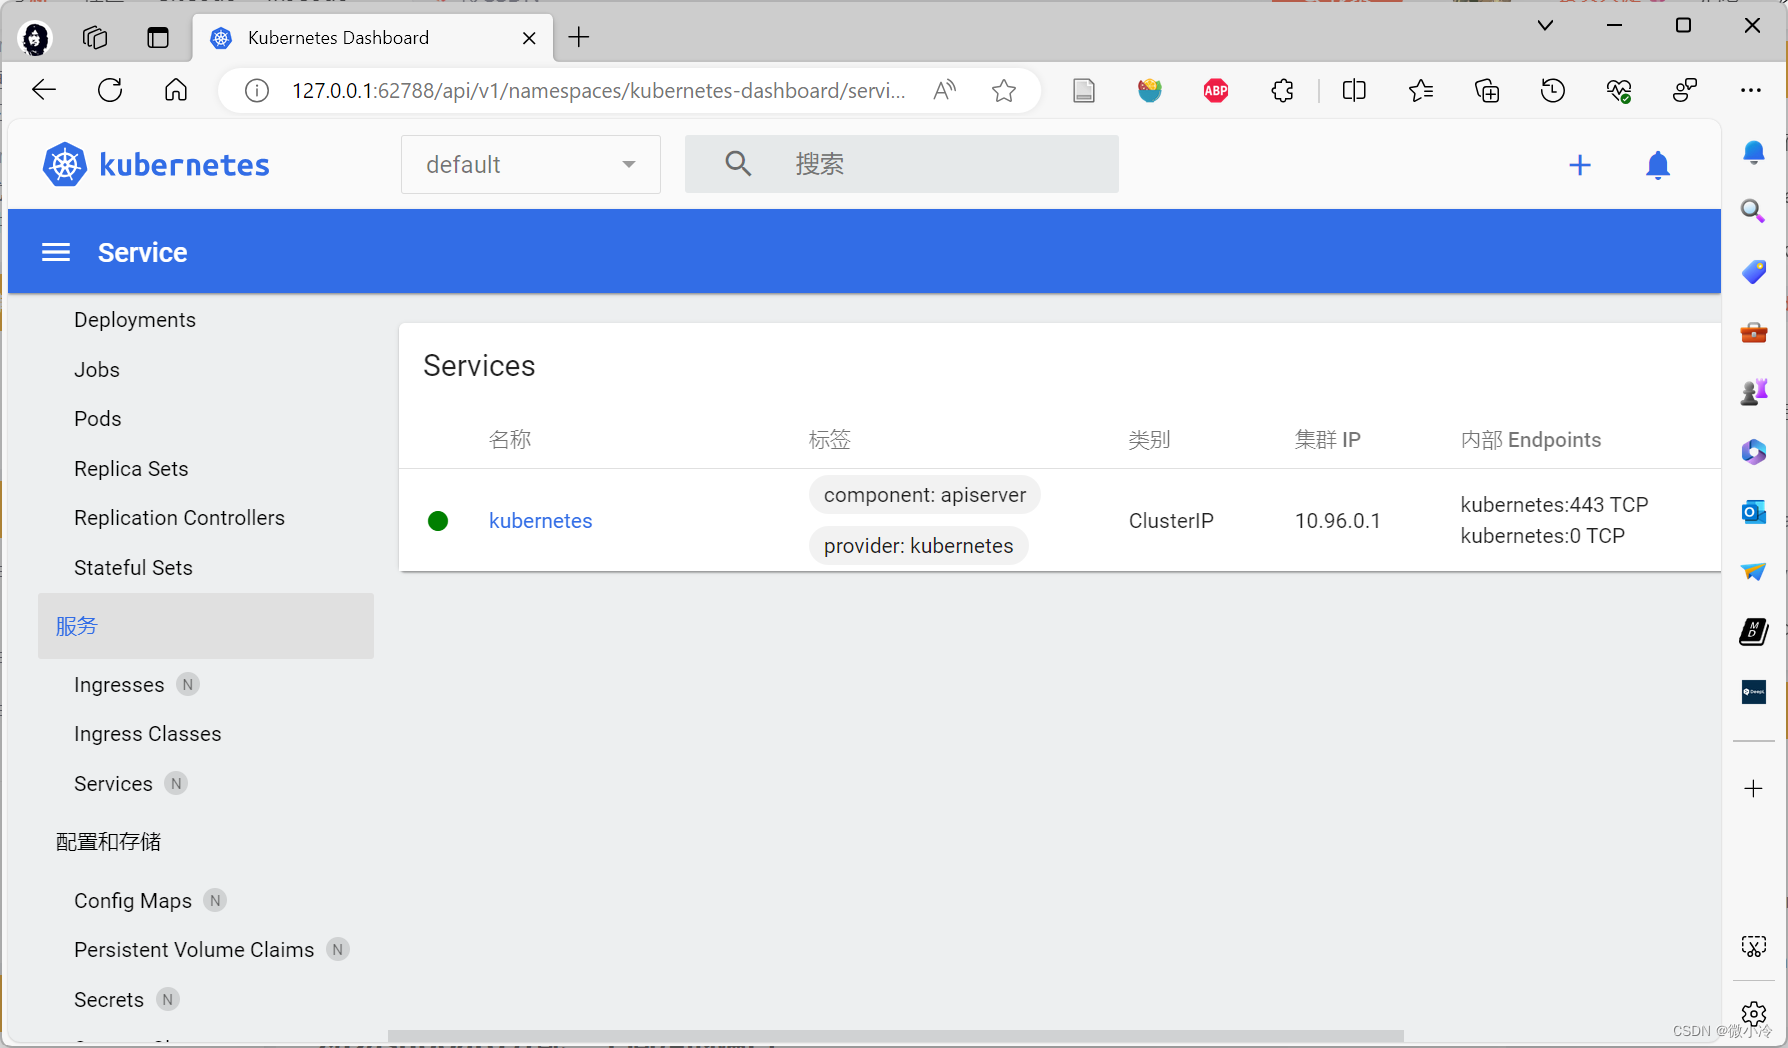This screenshot has width=1788, height=1048.
Task: Click the component: apiserver label chip
Action: [925, 495]
